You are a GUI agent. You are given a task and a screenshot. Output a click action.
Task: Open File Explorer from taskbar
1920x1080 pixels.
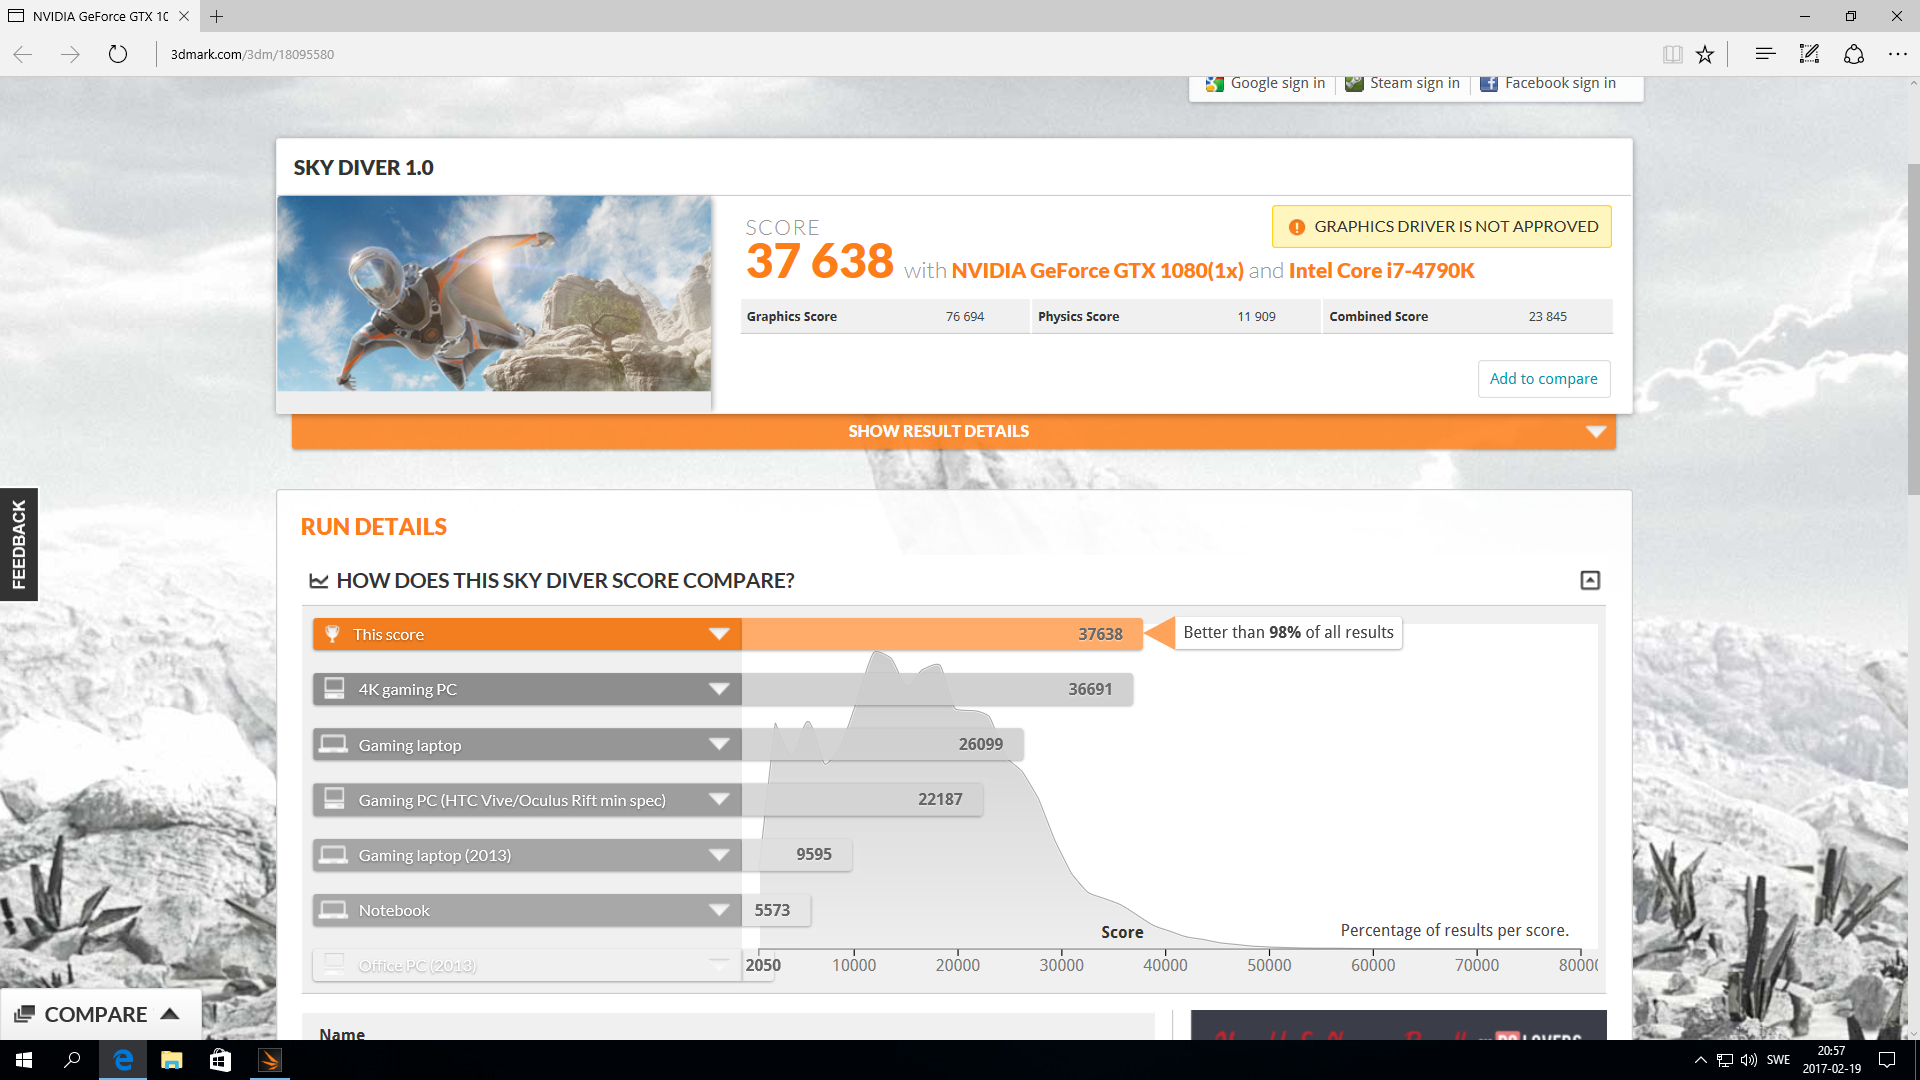pyautogui.click(x=172, y=1060)
